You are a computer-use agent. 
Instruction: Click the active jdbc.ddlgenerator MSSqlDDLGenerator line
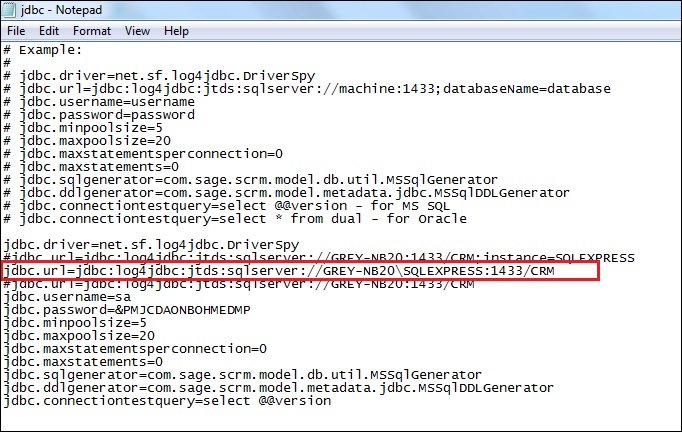tap(278, 388)
